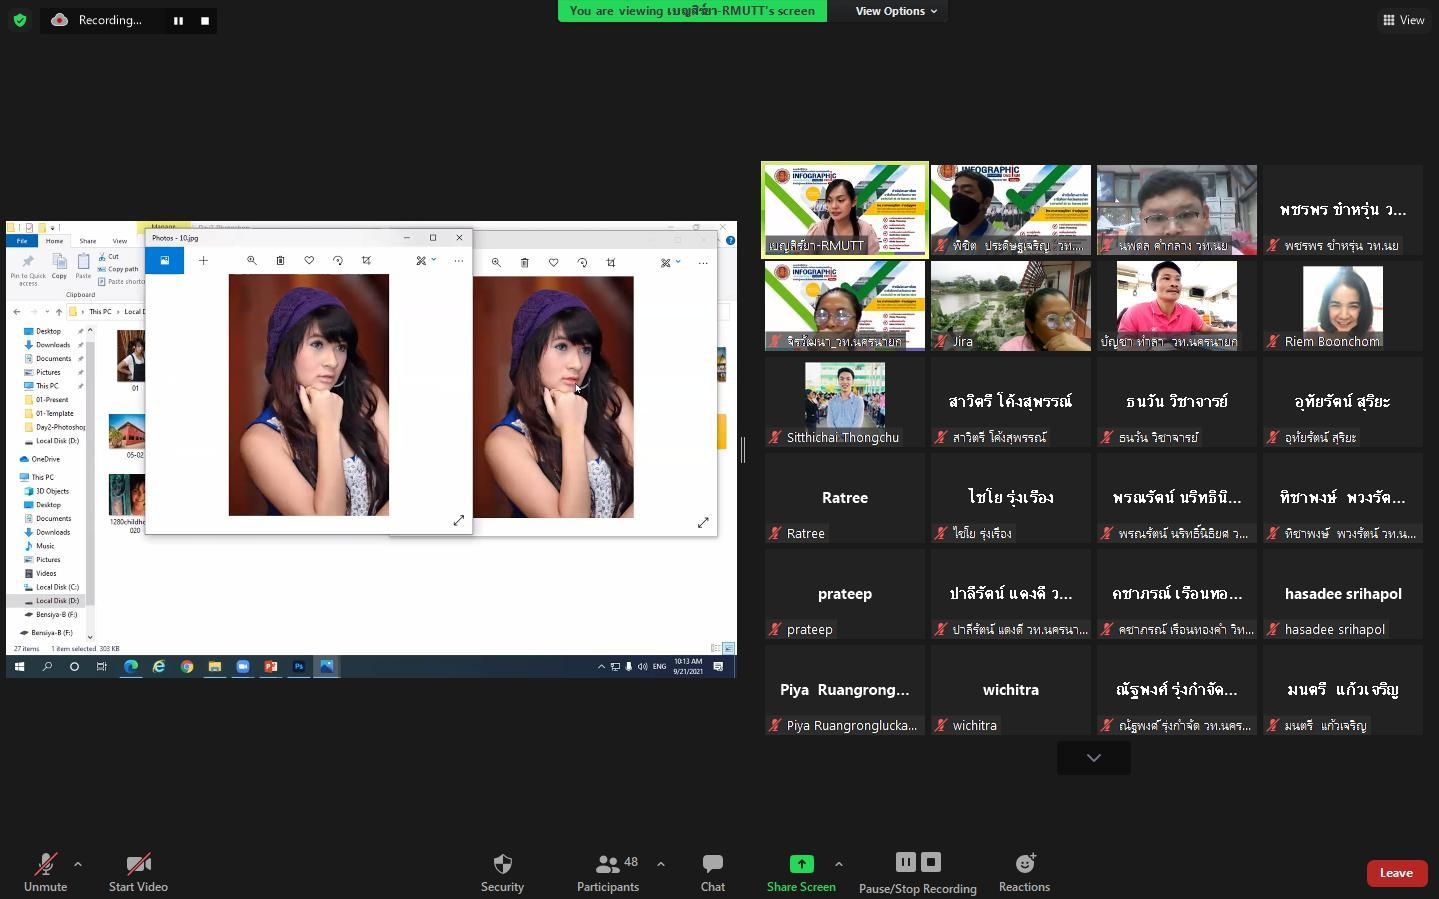Select the Jira participant video tile
Viewport: 1439px width, 899px height.
1011,305
